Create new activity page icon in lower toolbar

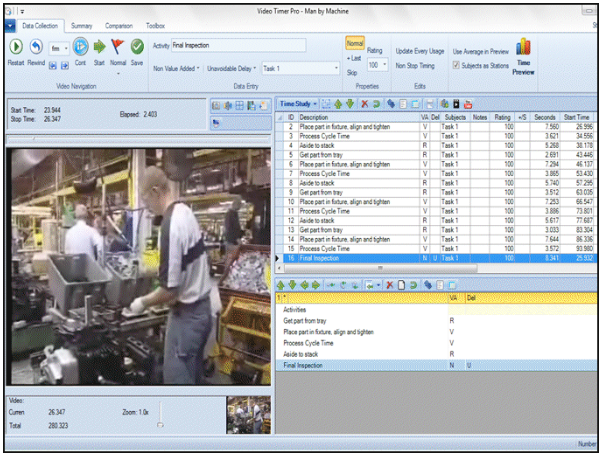401,285
